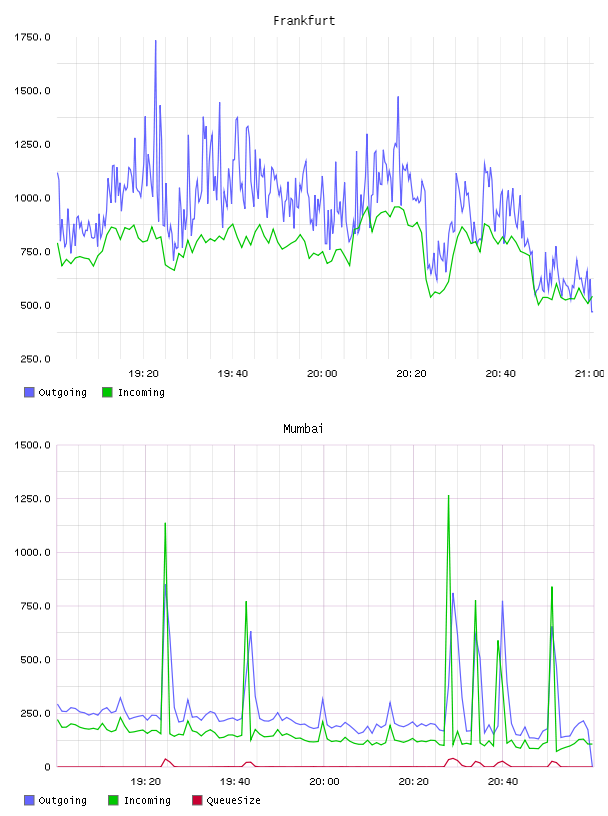Click the 250.0 axis label on Frankfurt chart

(x=35, y=359)
